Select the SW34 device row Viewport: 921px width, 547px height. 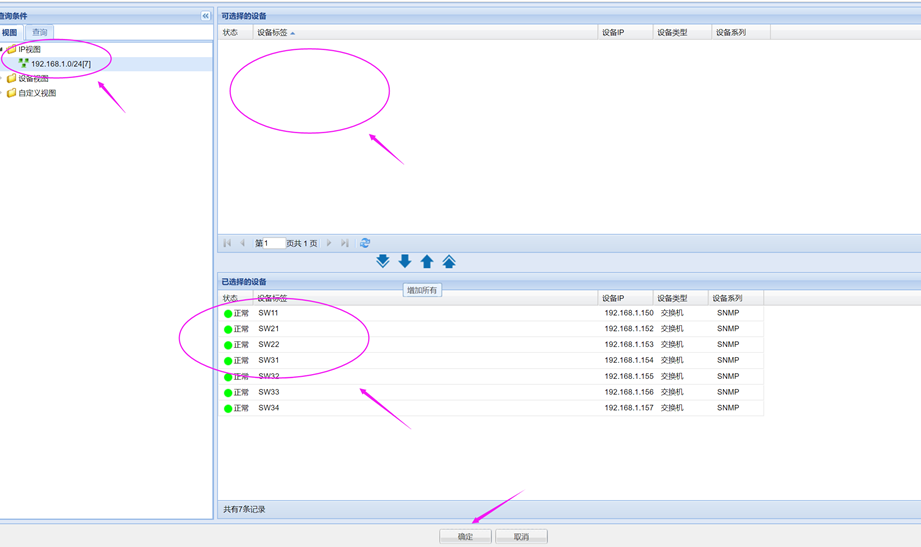click(491, 408)
